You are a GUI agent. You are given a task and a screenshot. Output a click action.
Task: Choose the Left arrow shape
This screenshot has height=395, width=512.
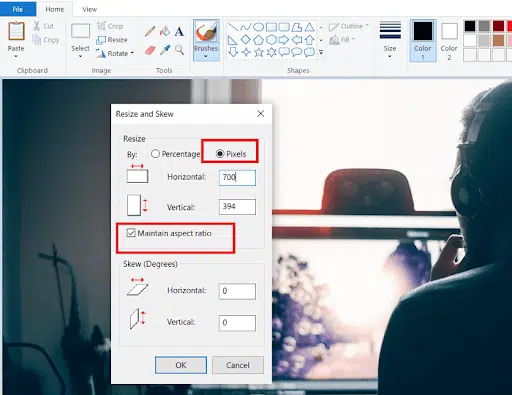(297, 40)
